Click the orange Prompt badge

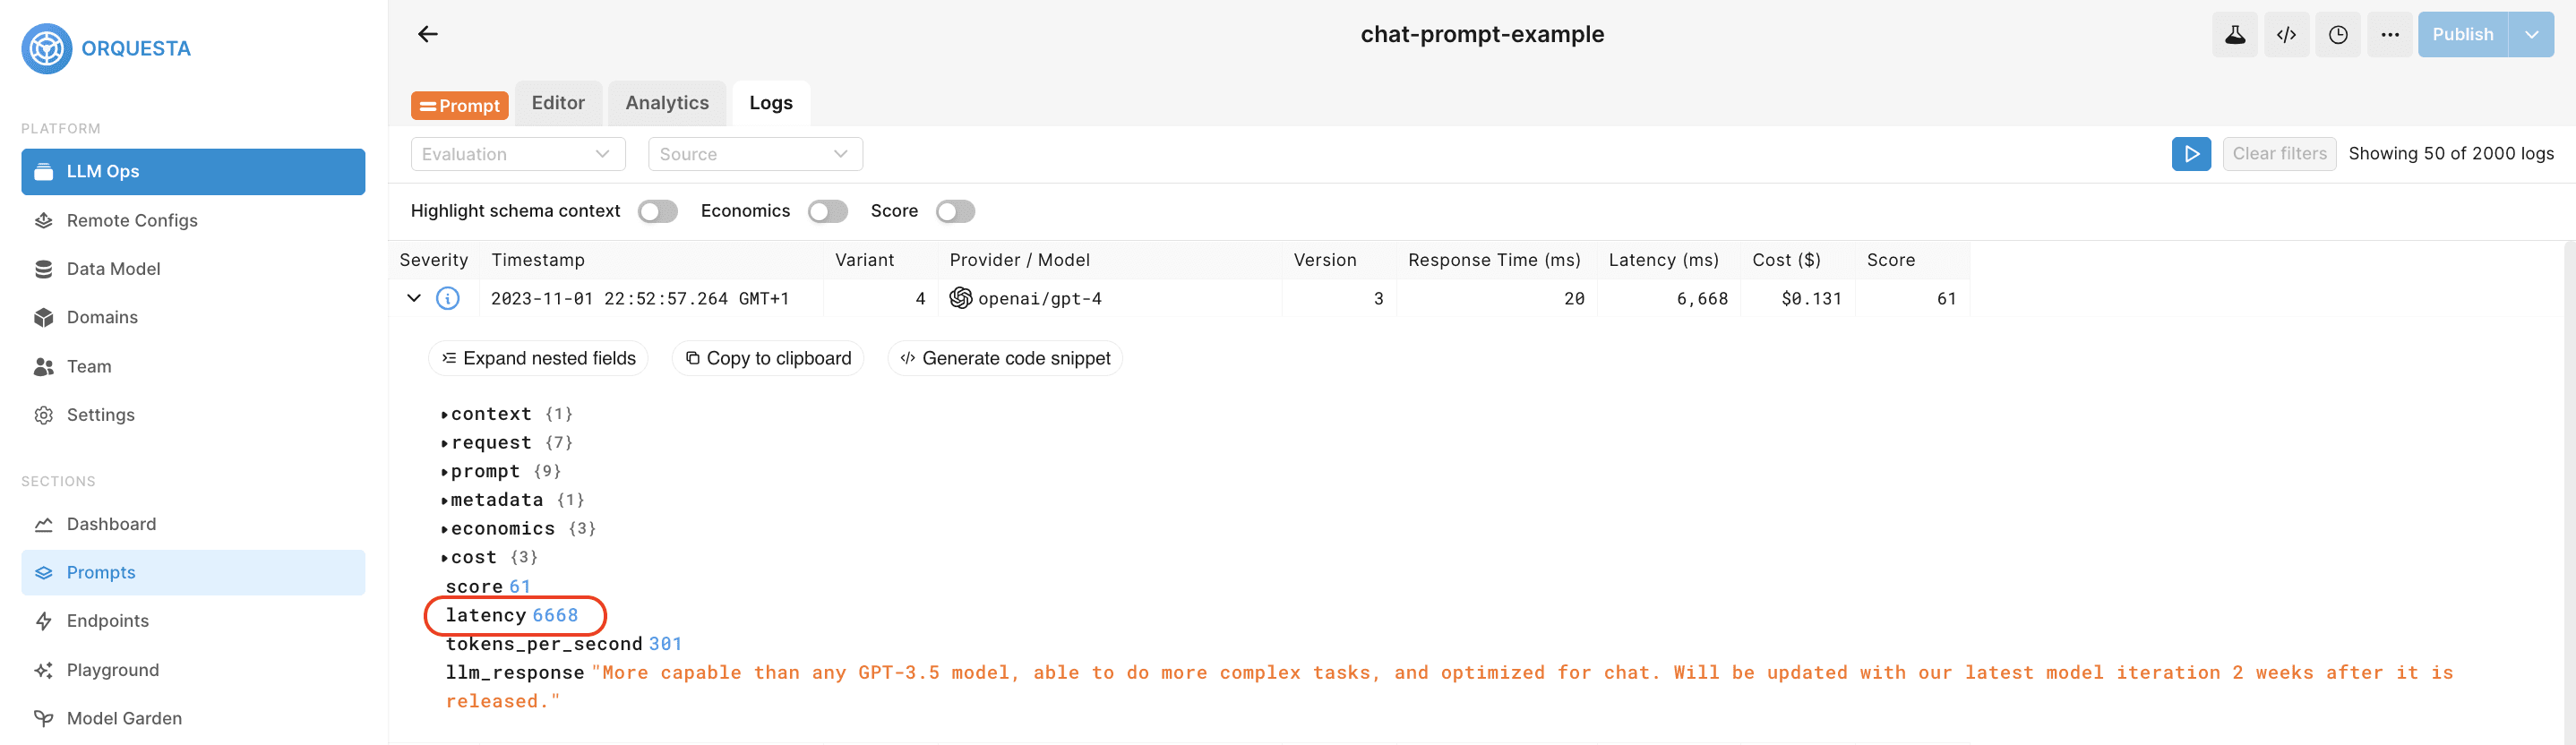coord(460,106)
